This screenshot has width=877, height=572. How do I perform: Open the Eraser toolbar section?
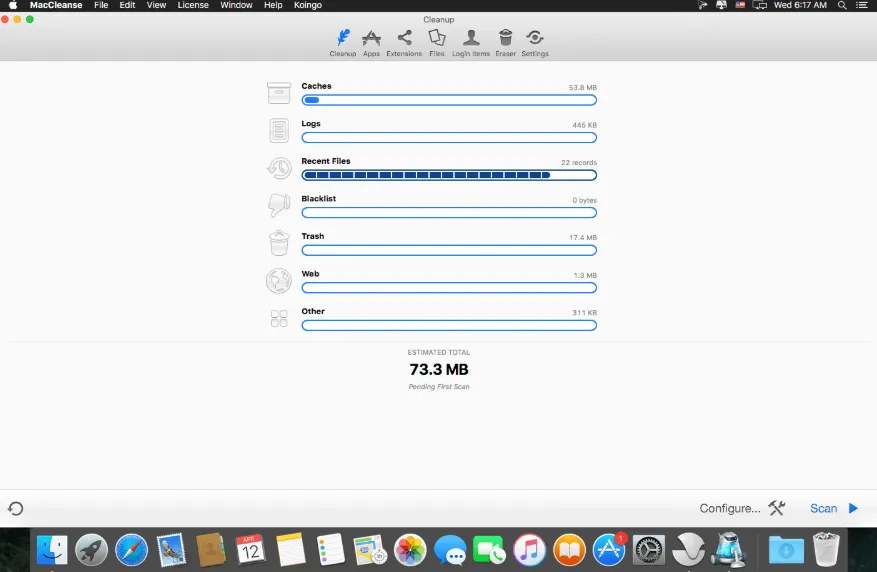coord(506,43)
